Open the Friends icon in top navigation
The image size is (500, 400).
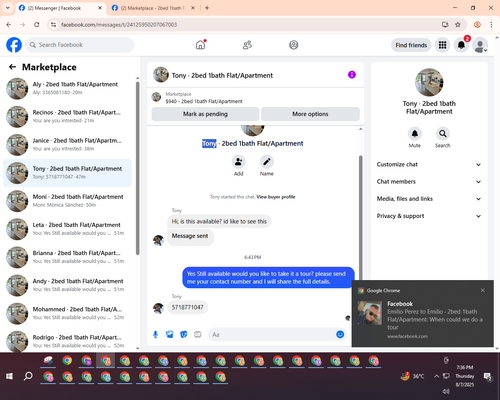point(247,45)
